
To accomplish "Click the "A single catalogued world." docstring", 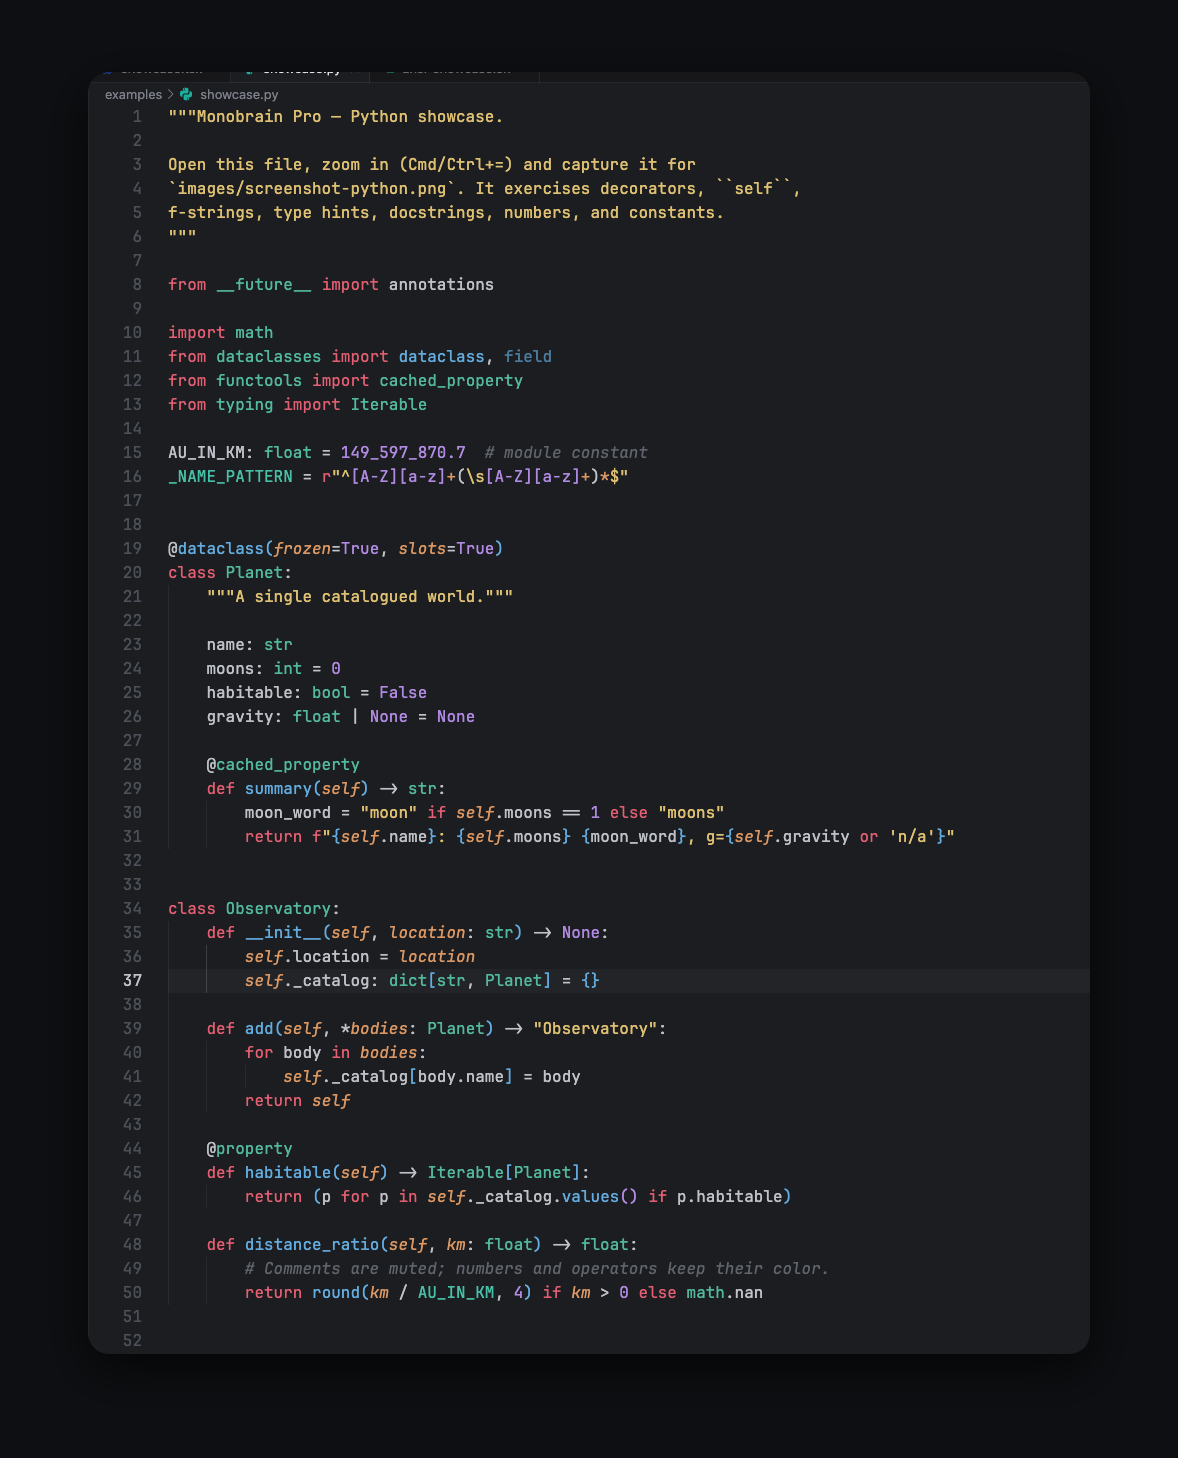I will pos(360,596).
